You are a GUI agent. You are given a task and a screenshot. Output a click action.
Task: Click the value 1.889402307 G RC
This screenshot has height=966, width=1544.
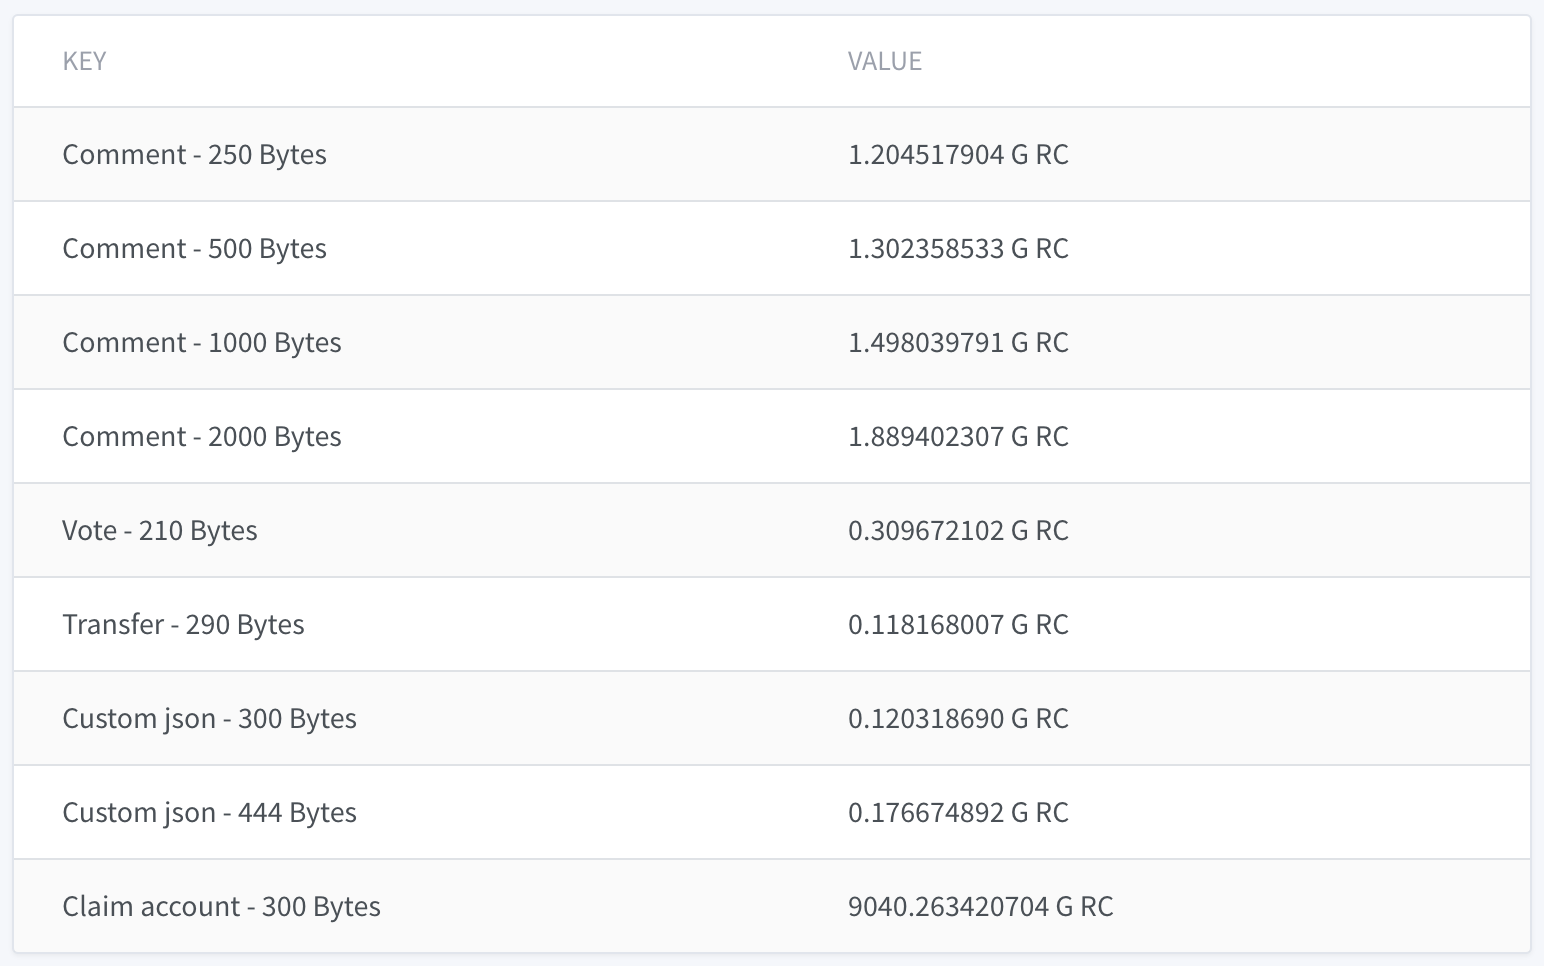point(958,437)
